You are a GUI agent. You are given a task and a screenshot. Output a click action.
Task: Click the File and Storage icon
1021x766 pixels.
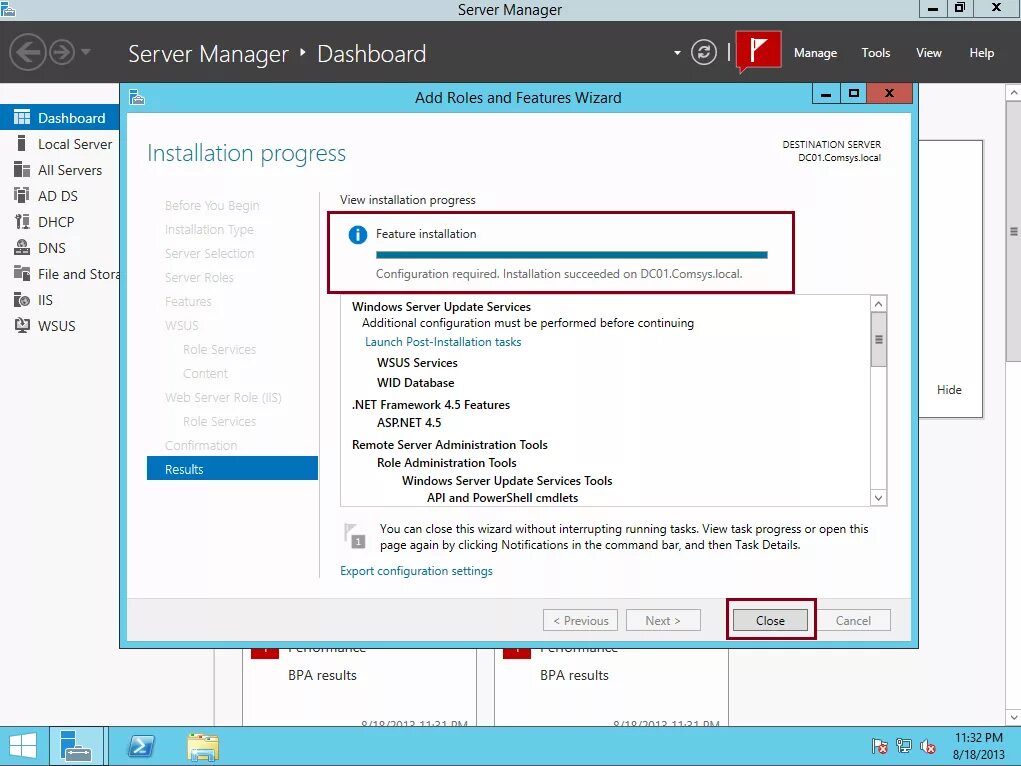21,274
